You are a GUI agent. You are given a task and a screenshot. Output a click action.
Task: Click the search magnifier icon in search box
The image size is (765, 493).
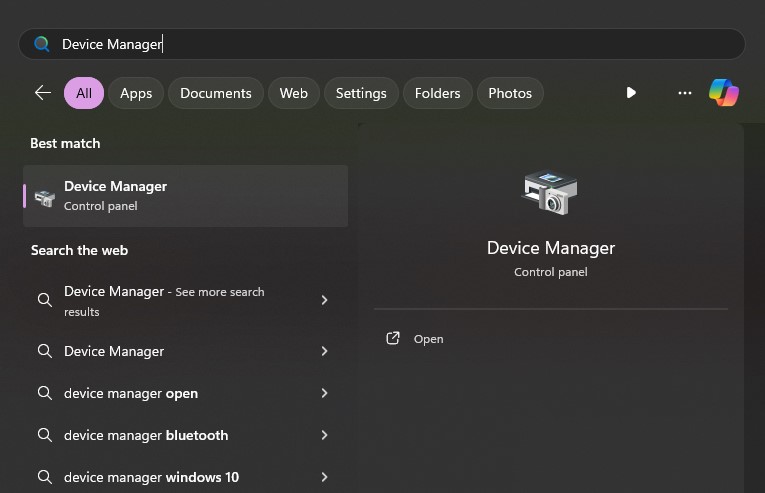tap(42, 44)
